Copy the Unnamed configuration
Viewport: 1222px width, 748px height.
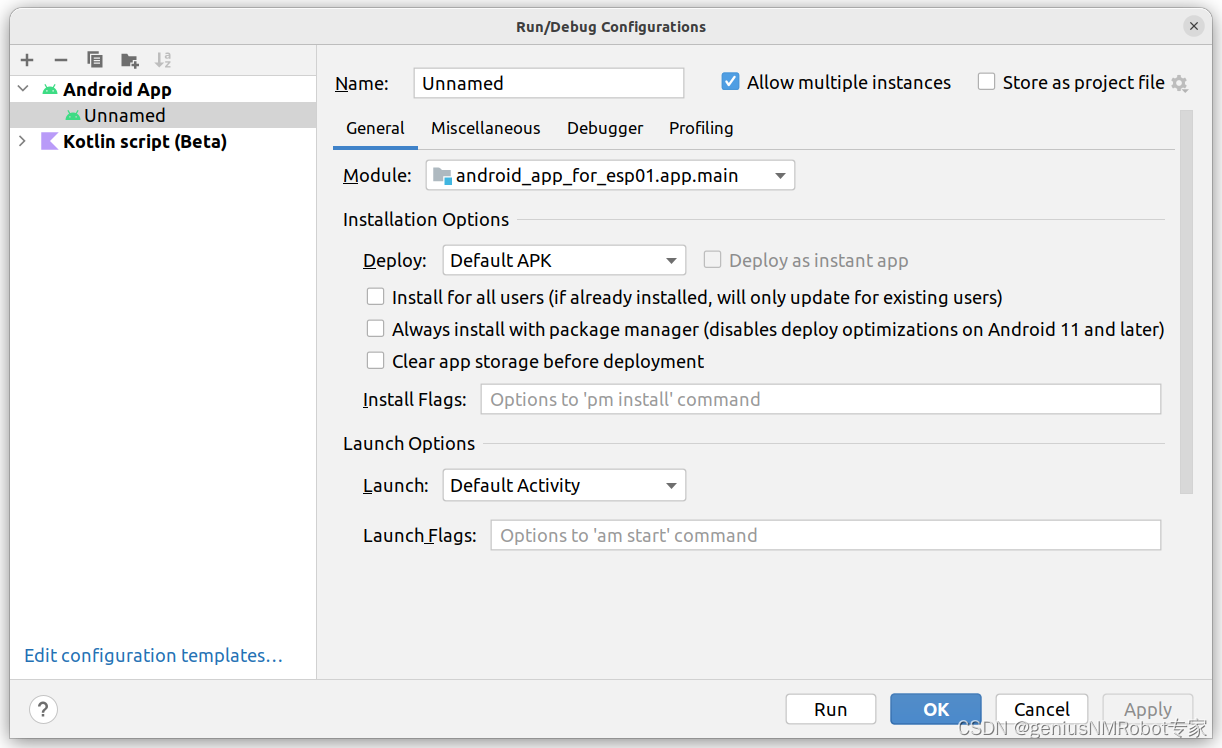95,59
